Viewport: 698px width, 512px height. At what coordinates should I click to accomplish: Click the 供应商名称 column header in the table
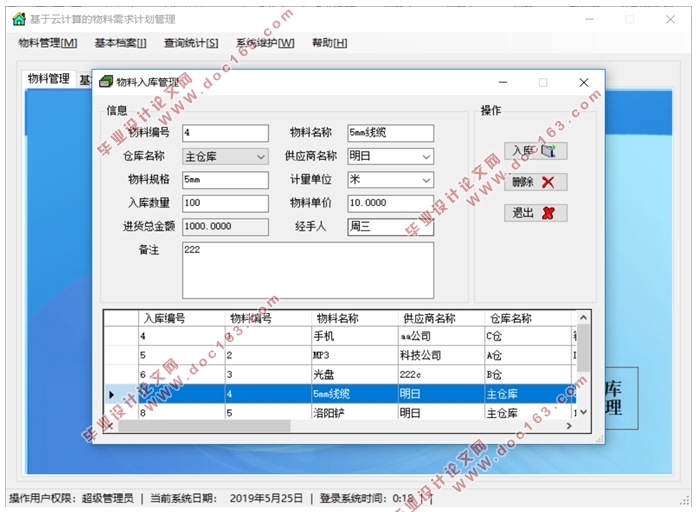pyautogui.click(x=441, y=318)
